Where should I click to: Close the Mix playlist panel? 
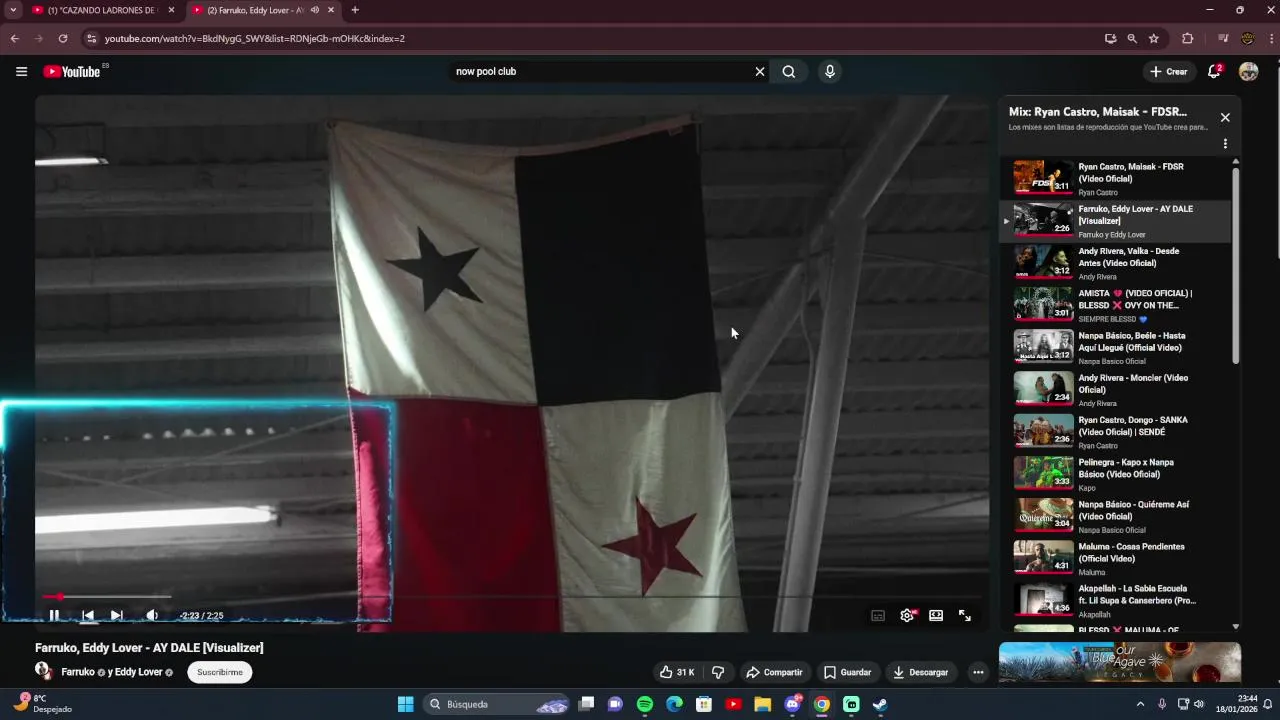click(x=1225, y=117)
